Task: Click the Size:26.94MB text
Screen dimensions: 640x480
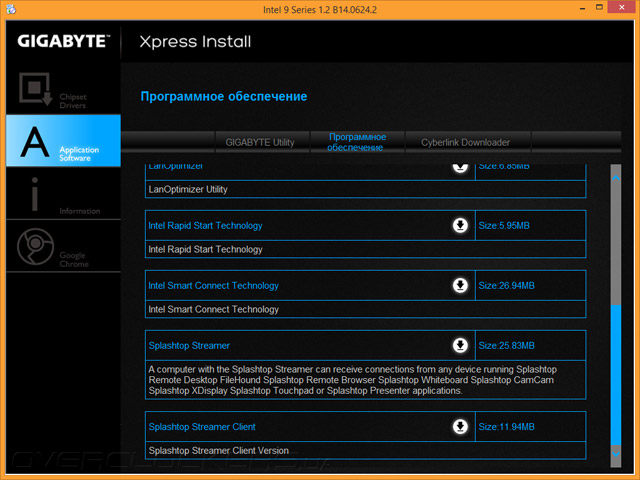Action: coord(507,286)
